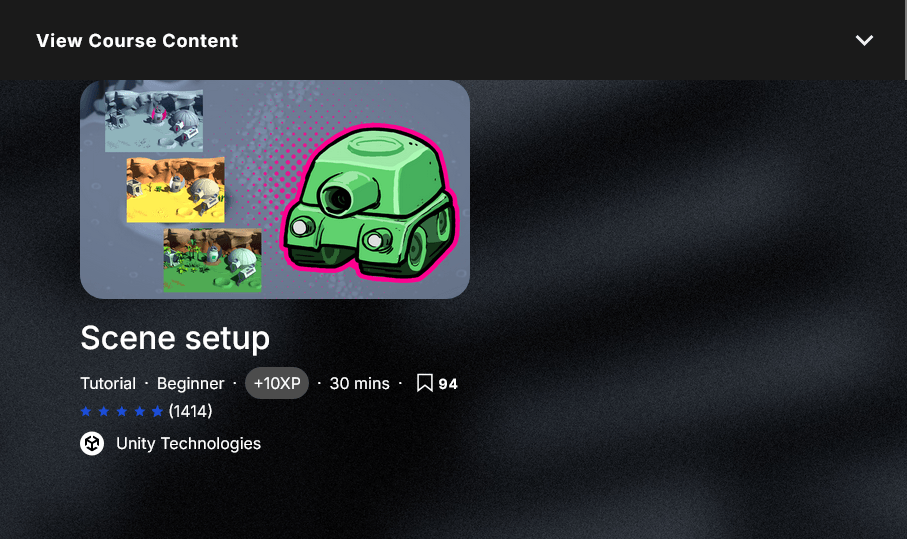
Task: Click the green jungle scene thumbnail
Action: [x=212, y=260]
